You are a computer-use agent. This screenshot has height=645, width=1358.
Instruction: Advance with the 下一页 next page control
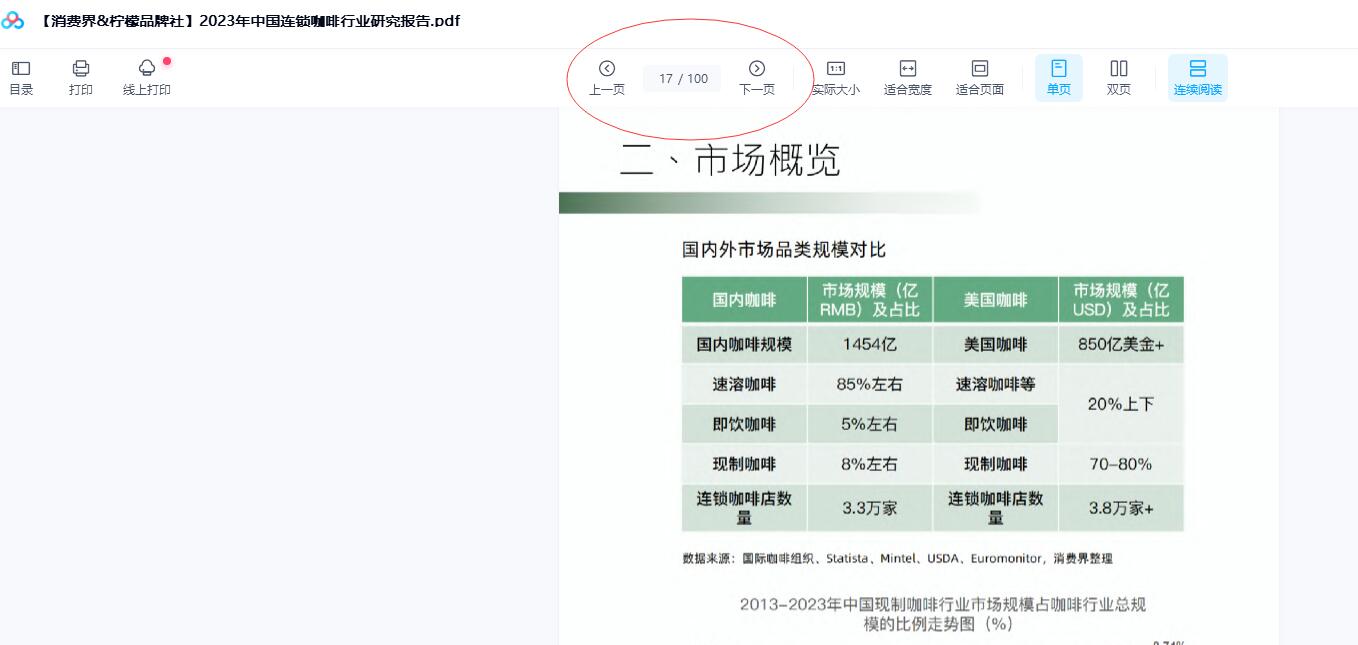click(x=757, y=77)
